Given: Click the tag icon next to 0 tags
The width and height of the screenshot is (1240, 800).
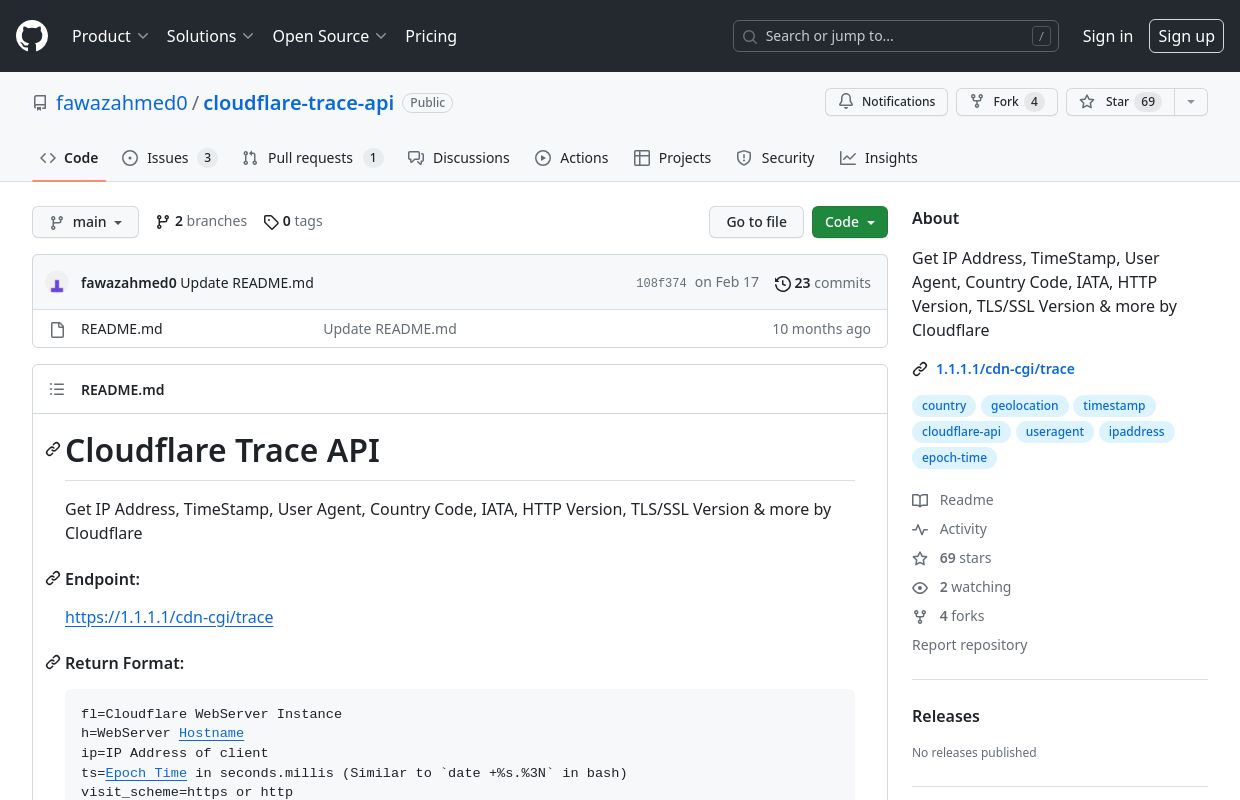Looking at the screenshot, I should point(271,222).
